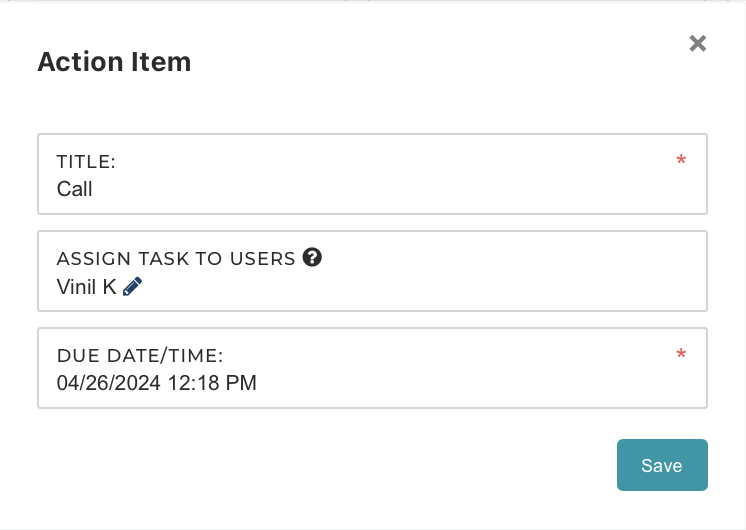
Task: Open help for Assign Task to Users
Action: [312, 257]
